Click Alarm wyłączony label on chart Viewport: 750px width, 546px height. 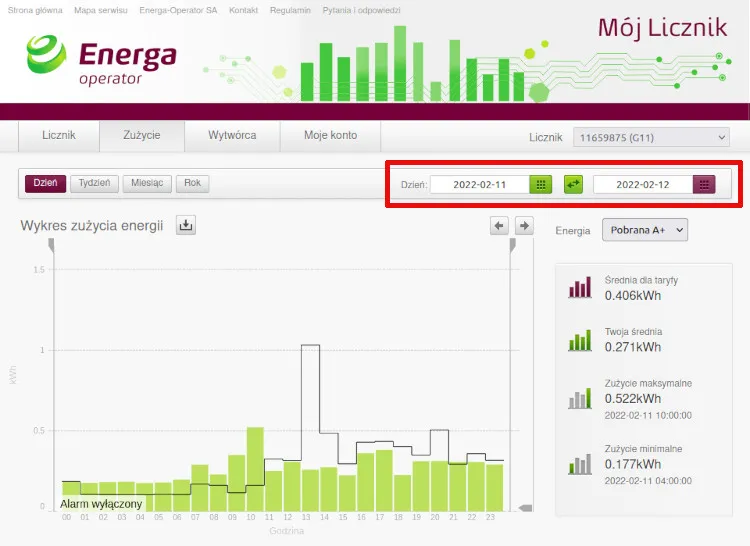(101, 504)
